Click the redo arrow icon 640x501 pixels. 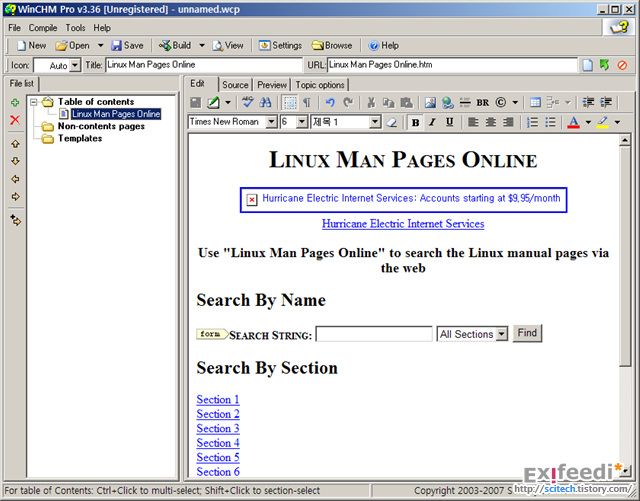click(348, 102)
